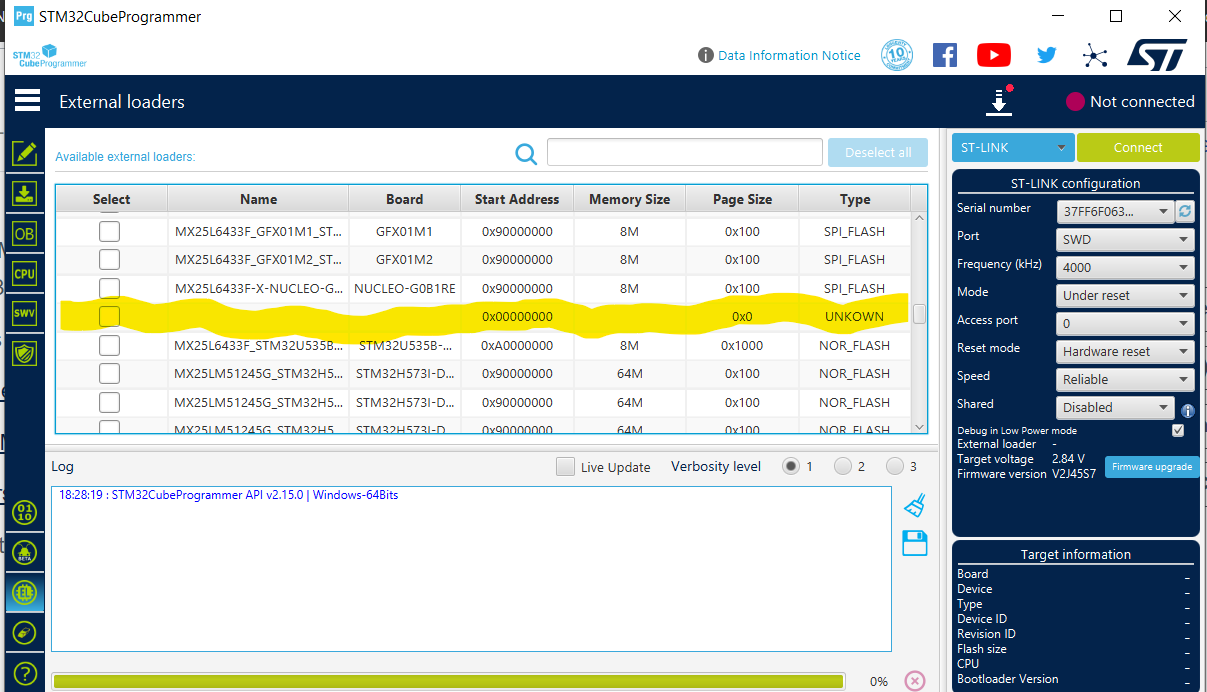Open the Option Bytes (OB) panel
1207x692 pixels.
25,233
